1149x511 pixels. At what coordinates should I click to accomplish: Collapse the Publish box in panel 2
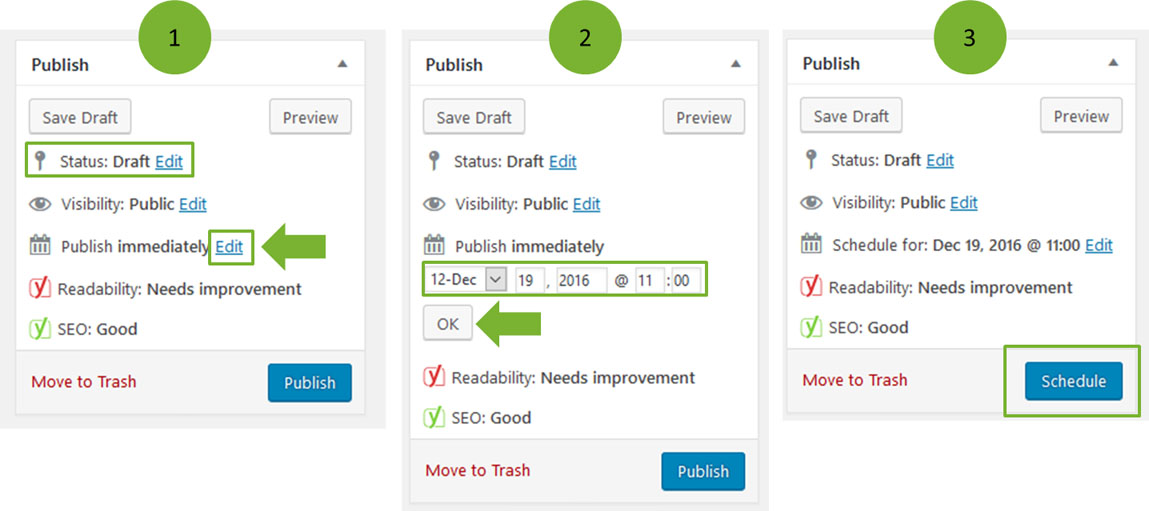[736, 65]
